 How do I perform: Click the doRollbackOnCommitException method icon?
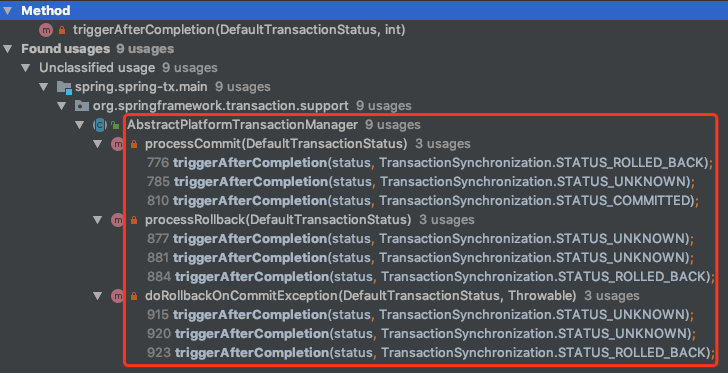[x=117, y=295]
